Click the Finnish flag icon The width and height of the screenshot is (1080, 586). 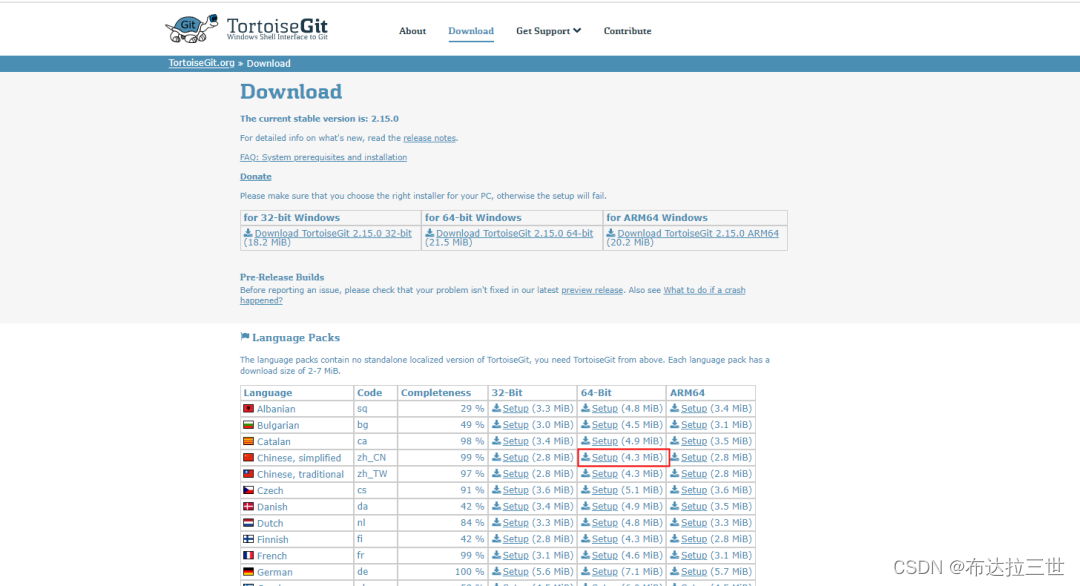click(x=249, y=539)
